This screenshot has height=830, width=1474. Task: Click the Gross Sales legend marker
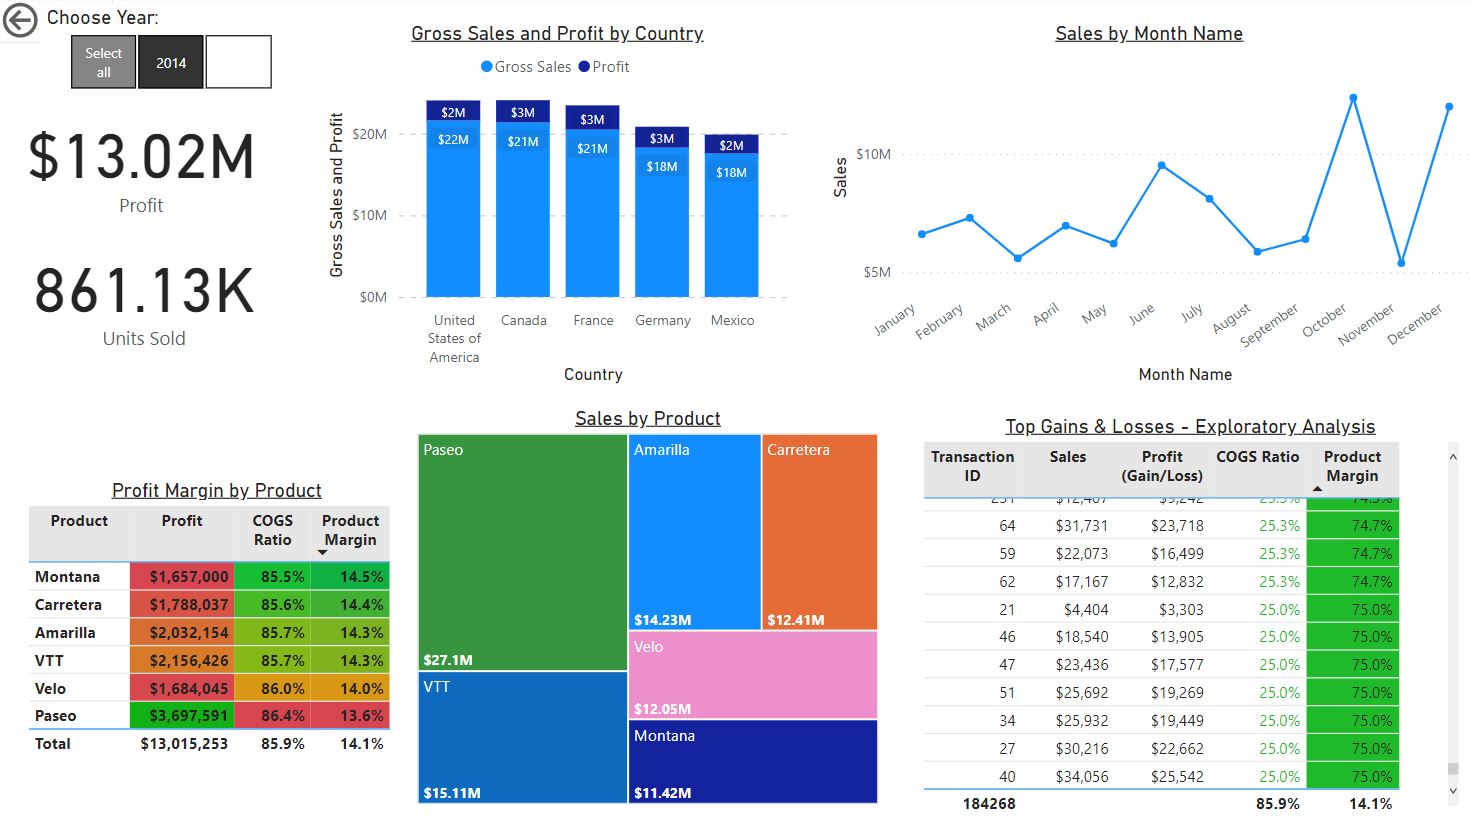pyautogui.click(x=487, y=67)
